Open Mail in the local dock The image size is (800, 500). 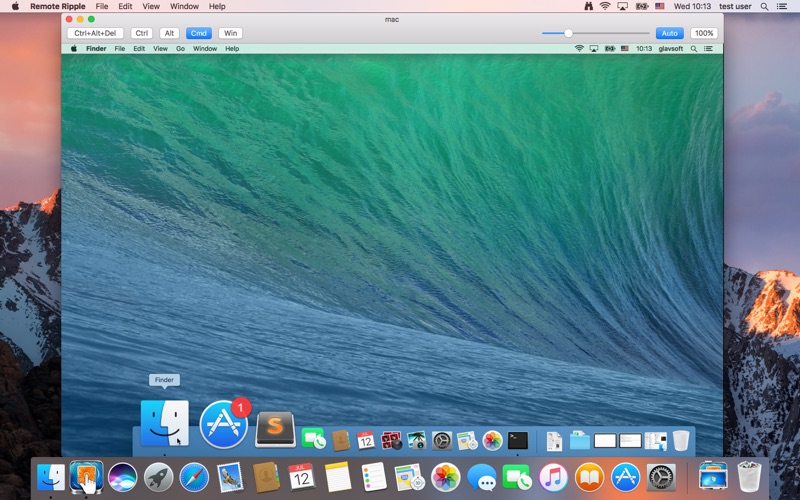coord(230,478)
